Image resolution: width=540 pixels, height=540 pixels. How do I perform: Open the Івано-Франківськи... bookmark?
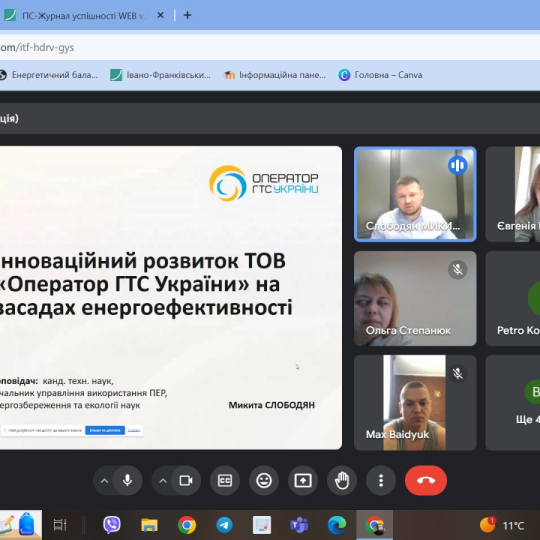click(x=160, y=75)
